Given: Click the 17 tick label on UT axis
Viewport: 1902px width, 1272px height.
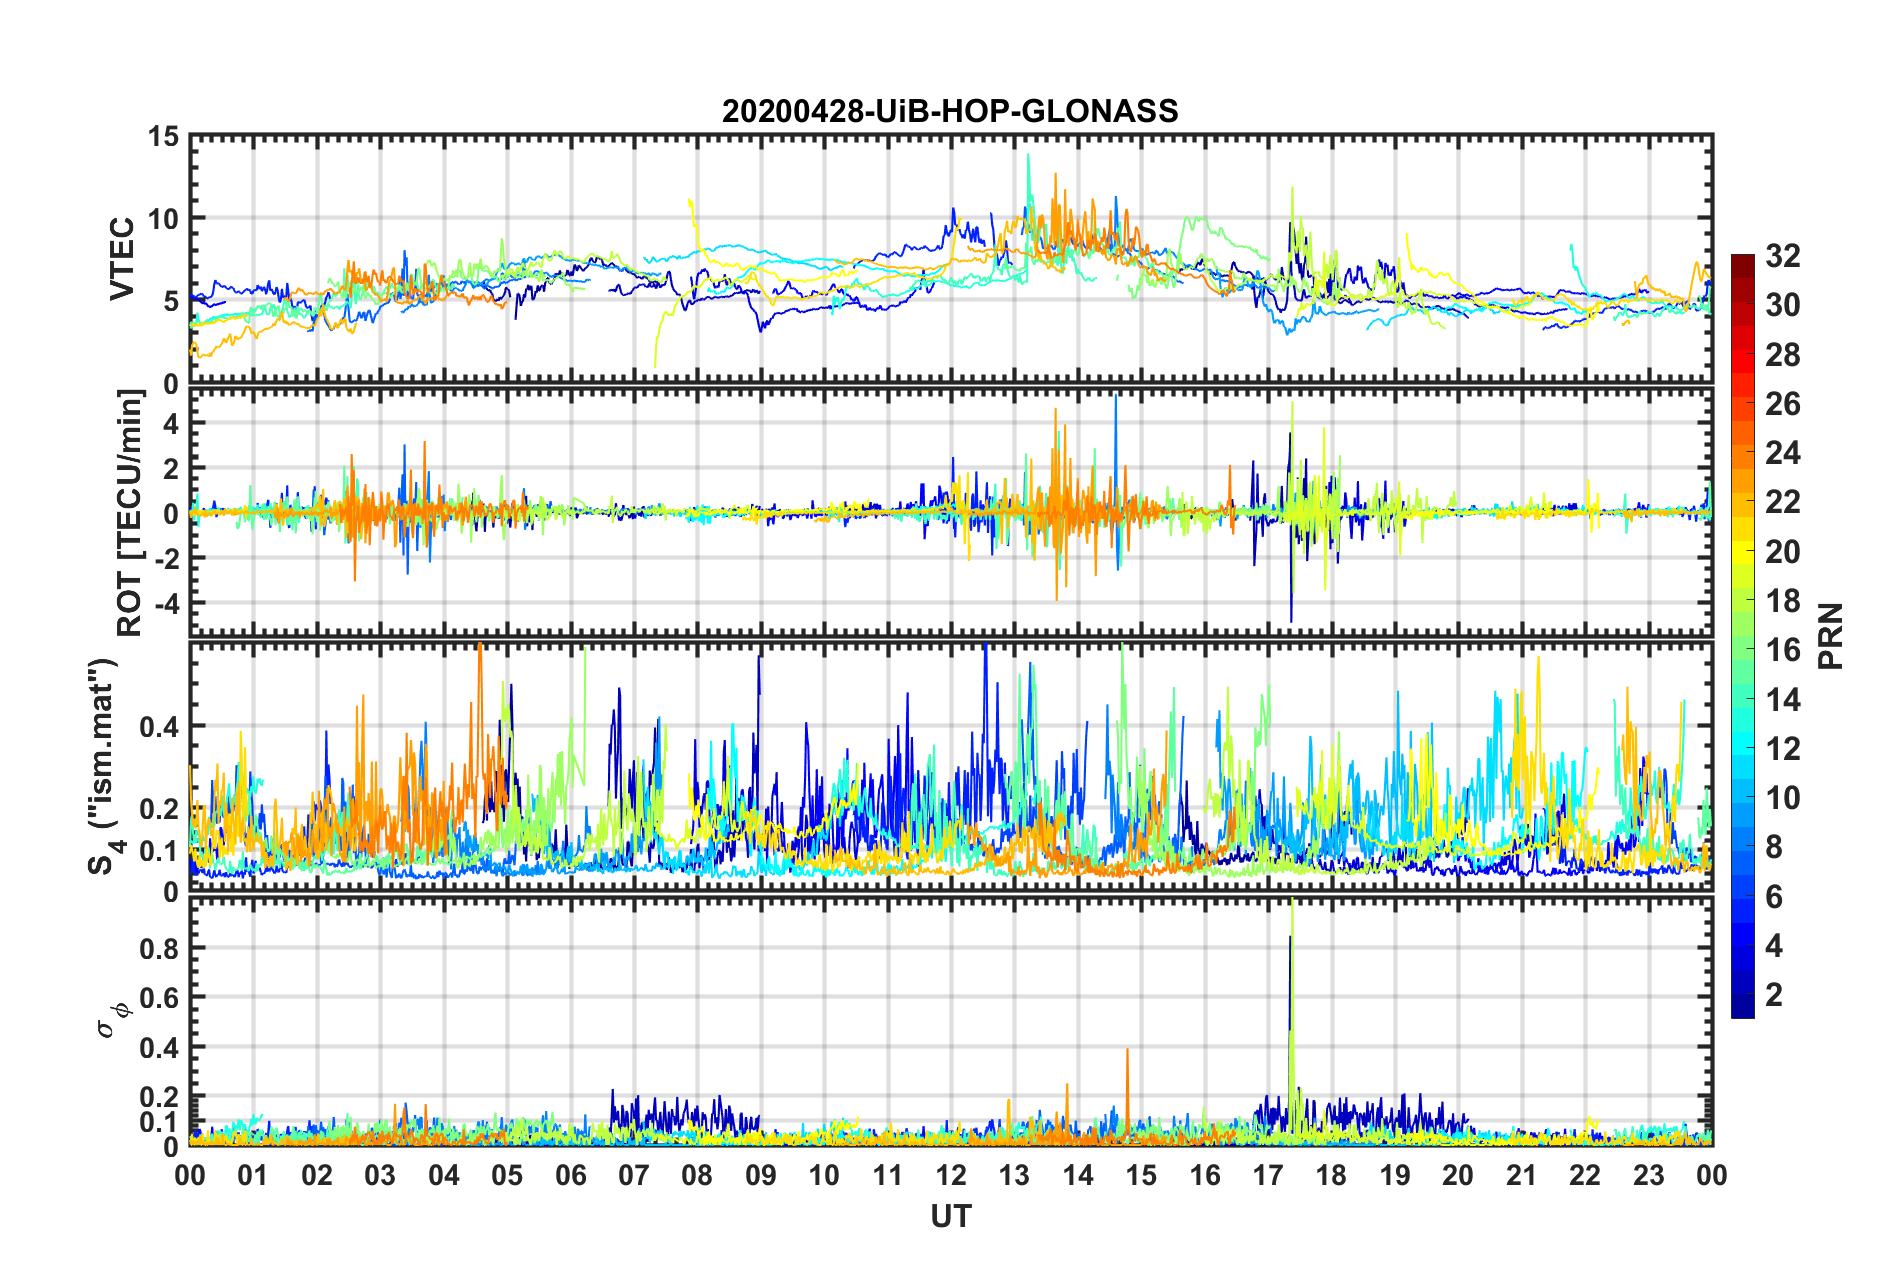Looking at the screenshot, I should (x=1268, y=1176).
